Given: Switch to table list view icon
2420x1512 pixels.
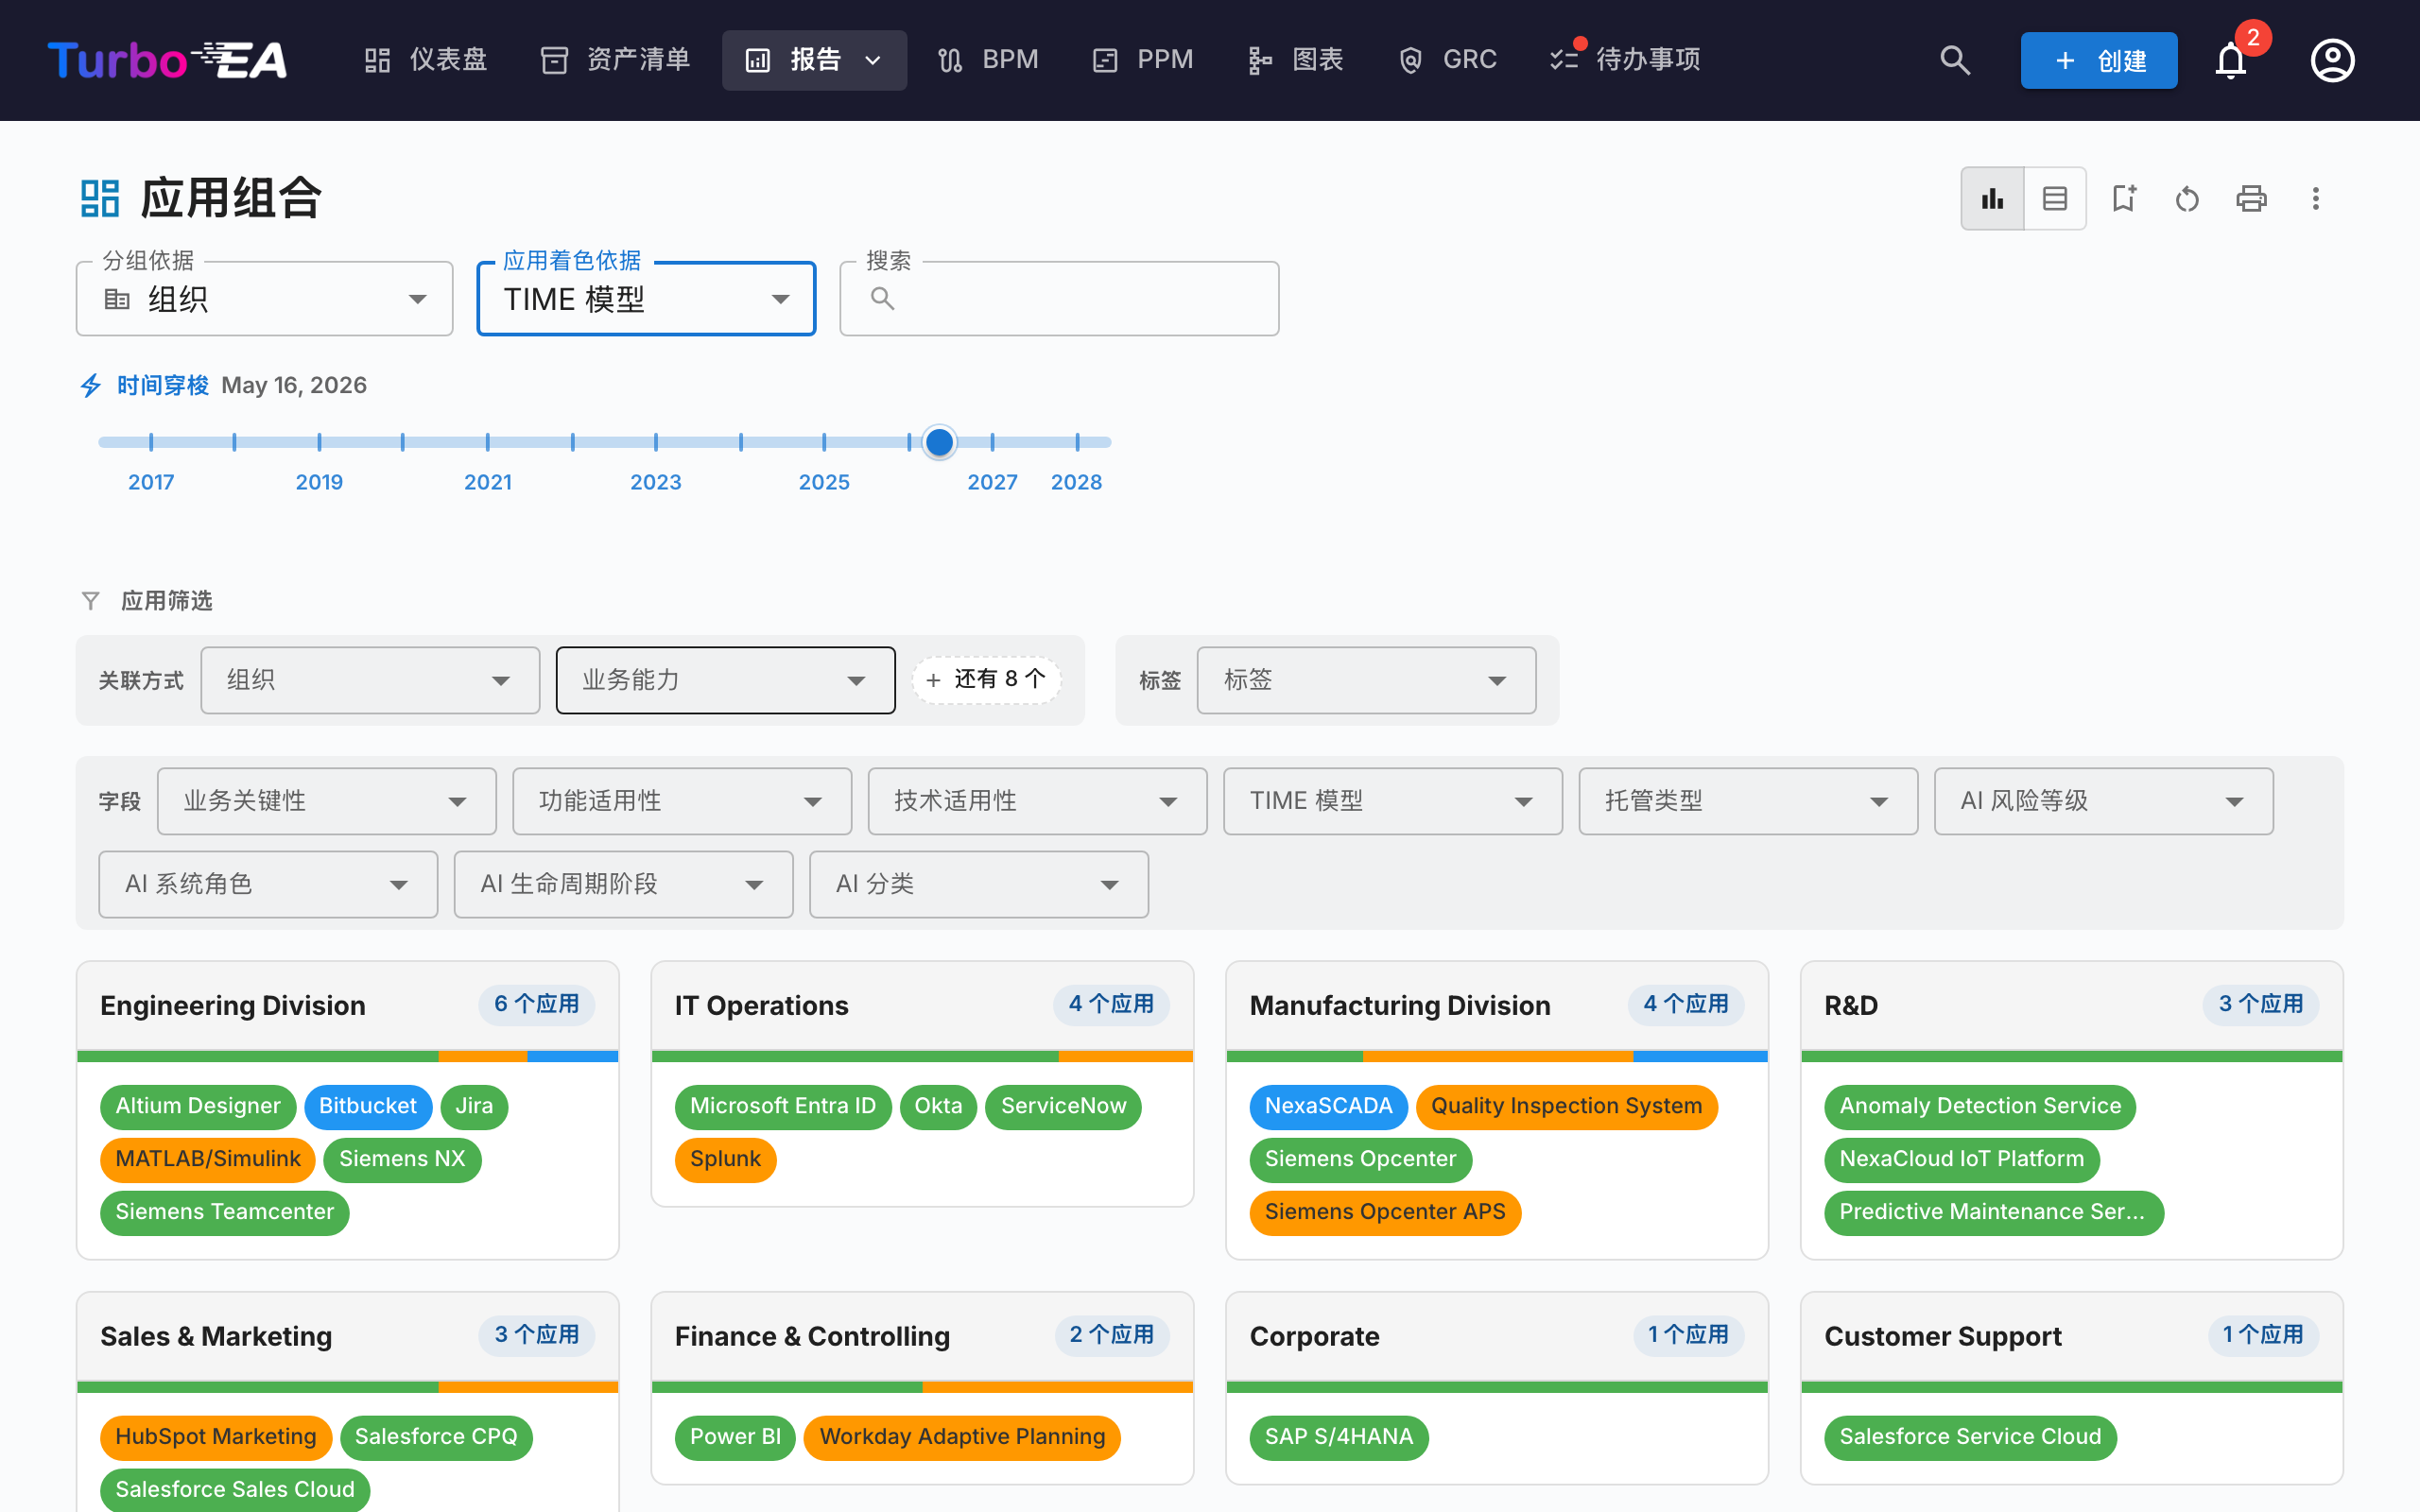Looking at the screenshot, I should pyautogui.click(x=2054, y=198).
